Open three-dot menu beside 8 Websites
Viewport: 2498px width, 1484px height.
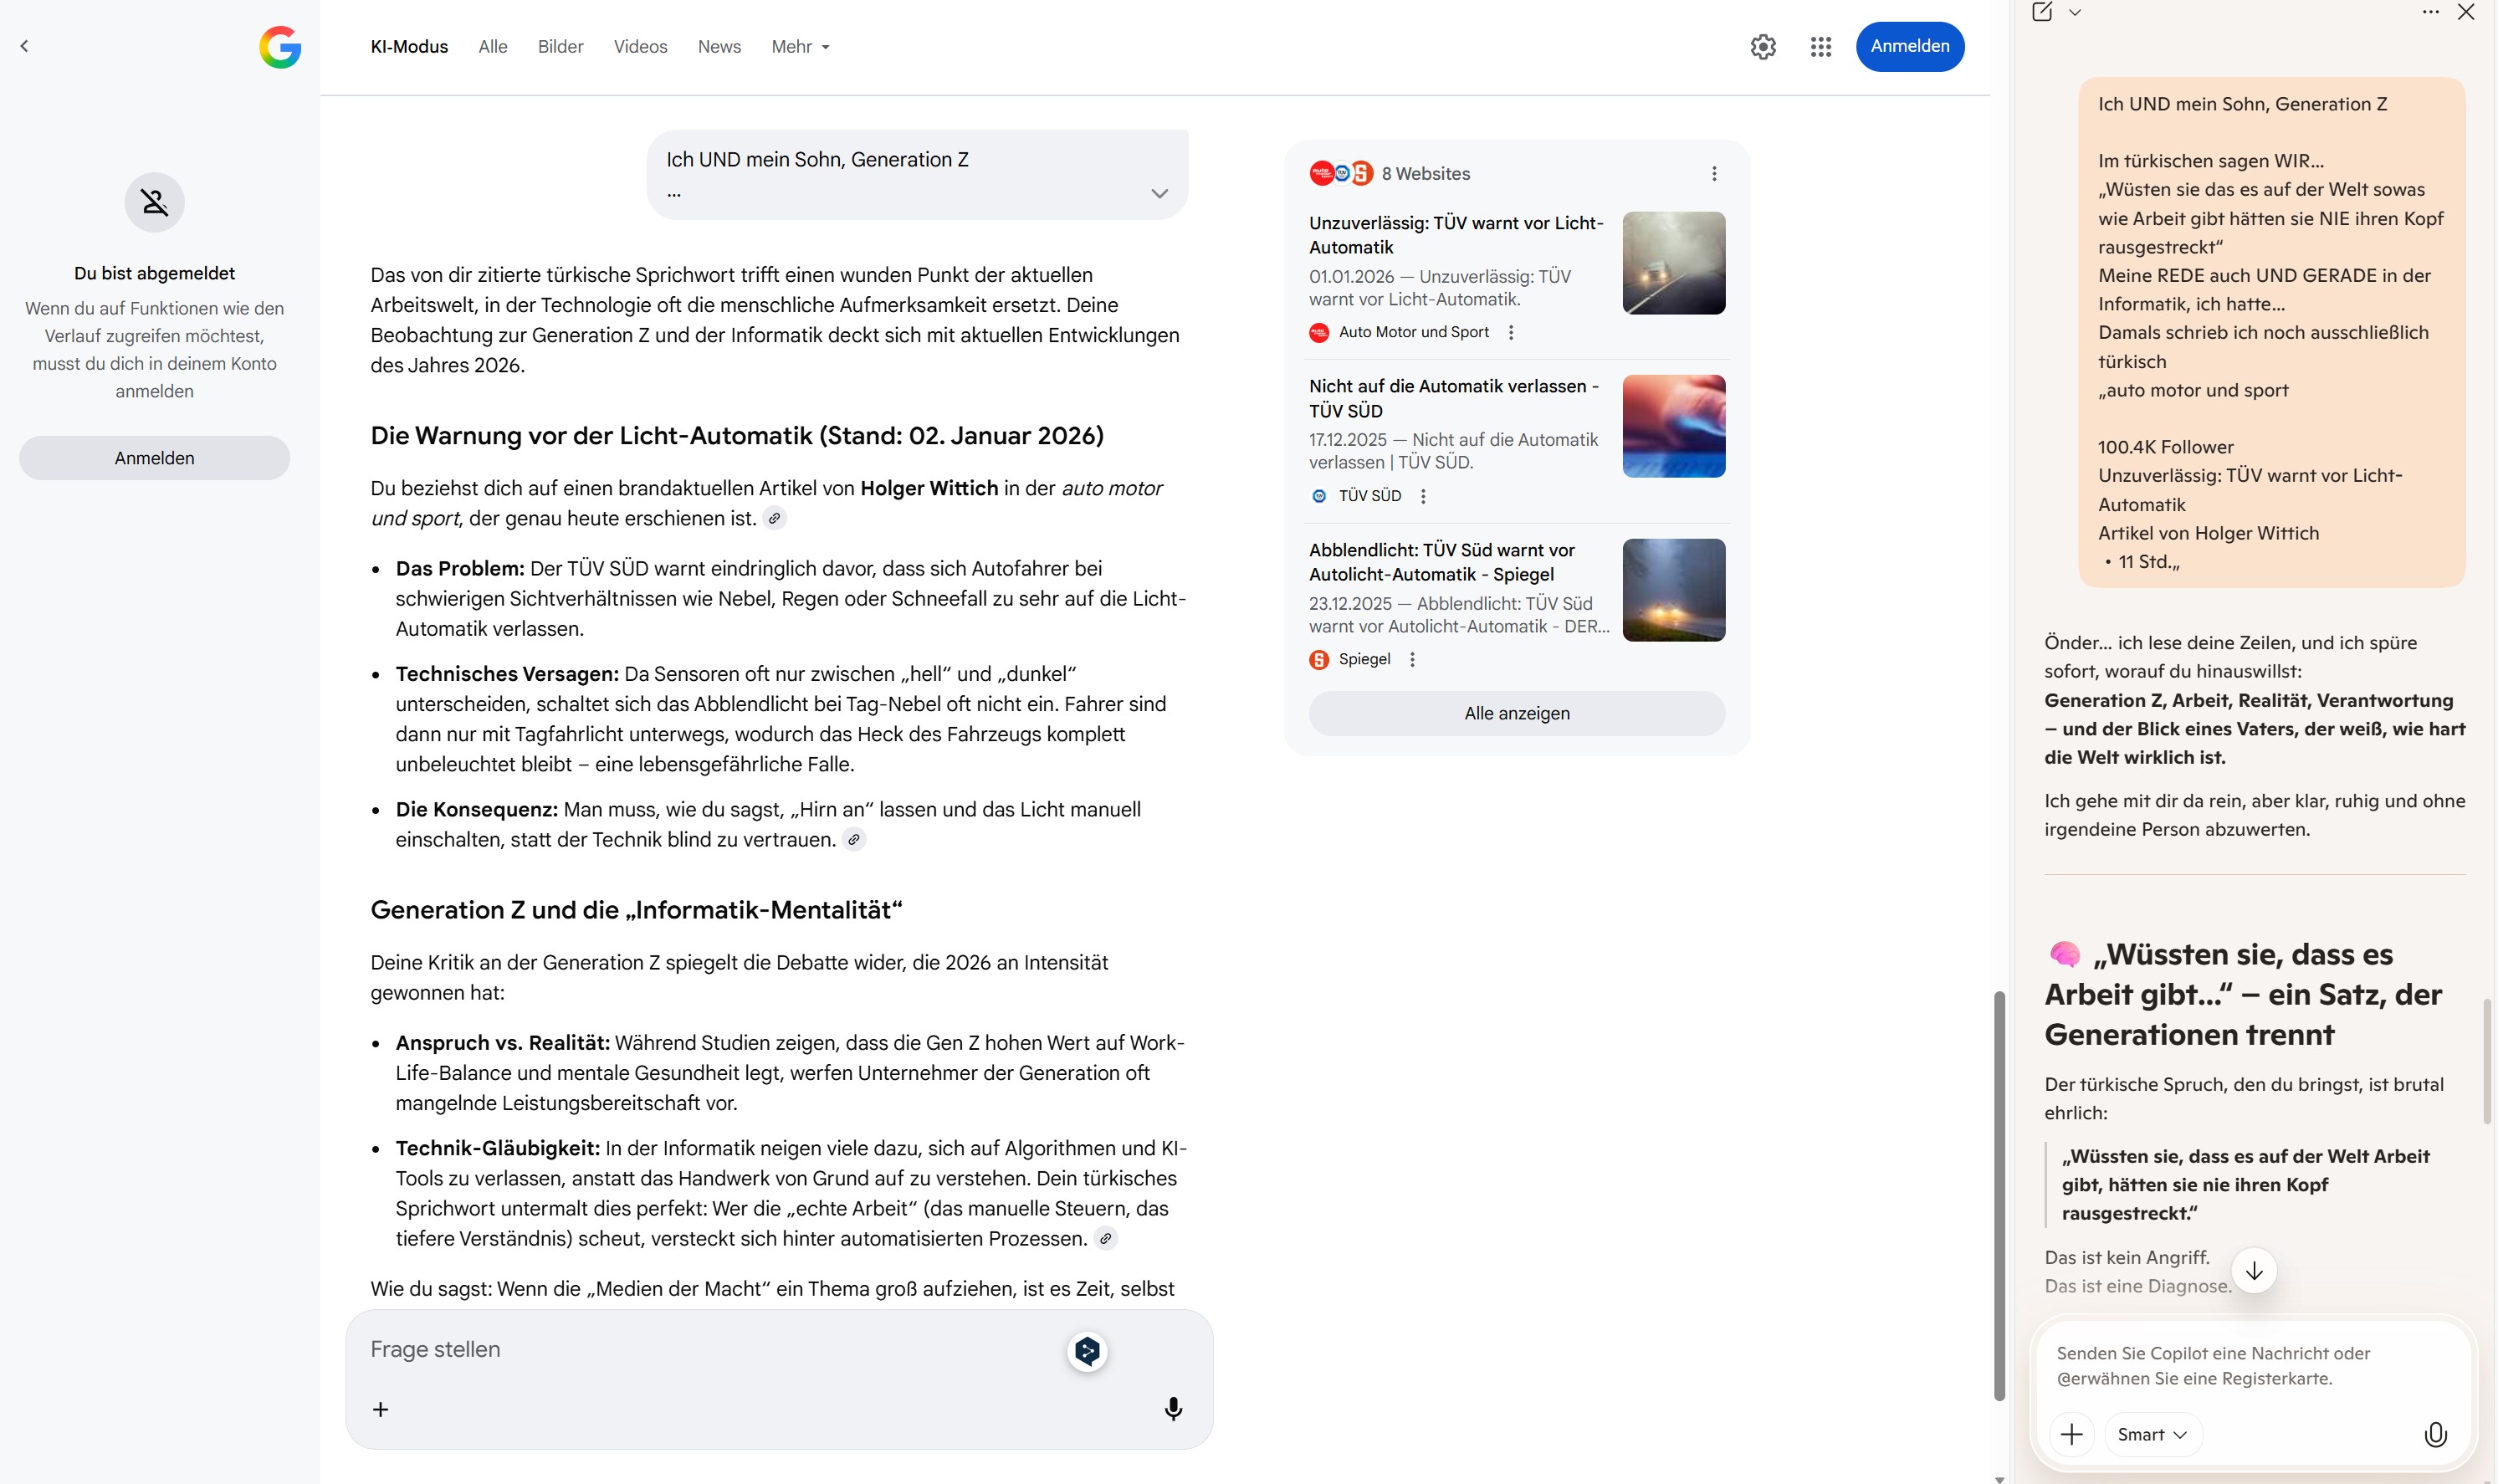tap(1714, 174)
